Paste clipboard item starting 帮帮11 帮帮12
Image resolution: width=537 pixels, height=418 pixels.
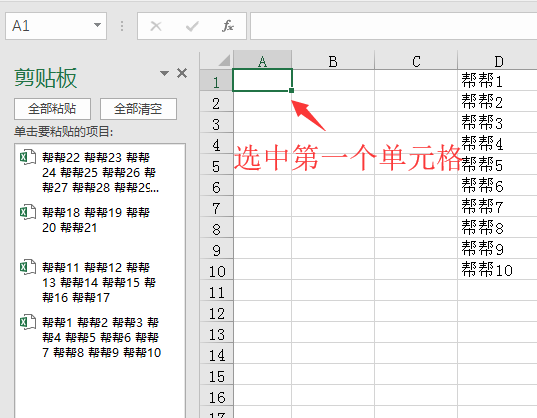pyautogui.click(x=100, y=282)
